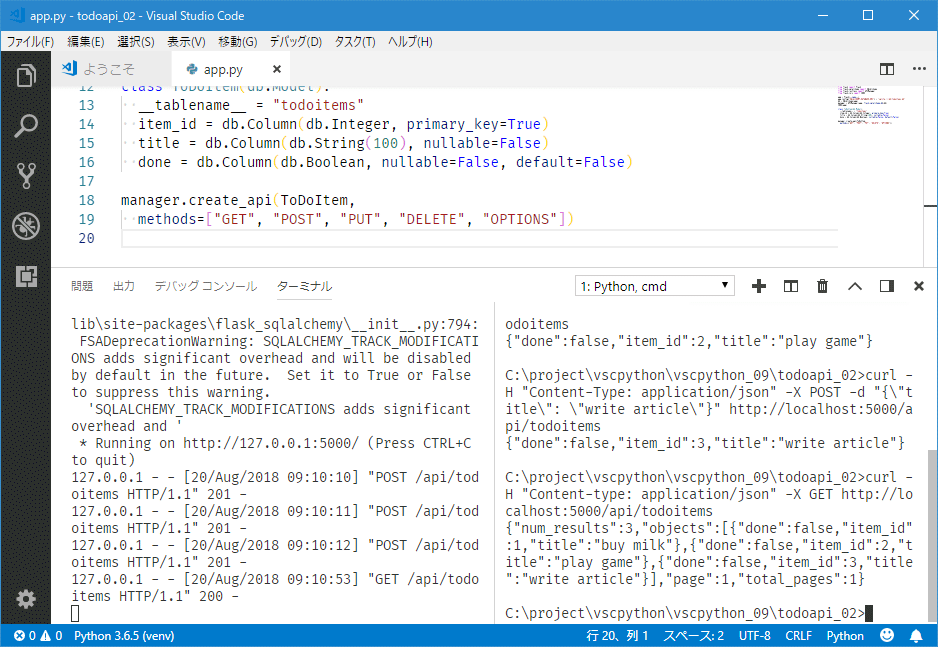Split the editor to the side
Viewport: 938px width, 647px height.
(x=887, y=69)
